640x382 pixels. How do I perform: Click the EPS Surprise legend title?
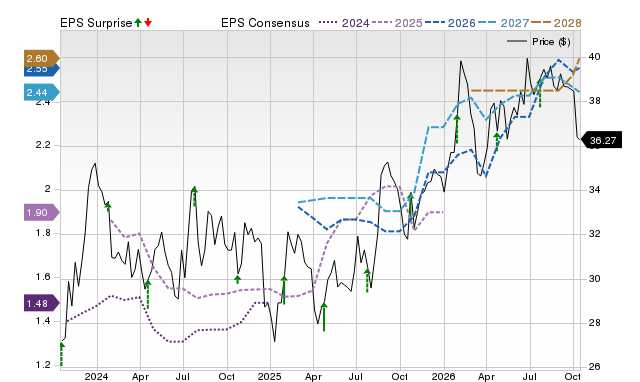96,23
